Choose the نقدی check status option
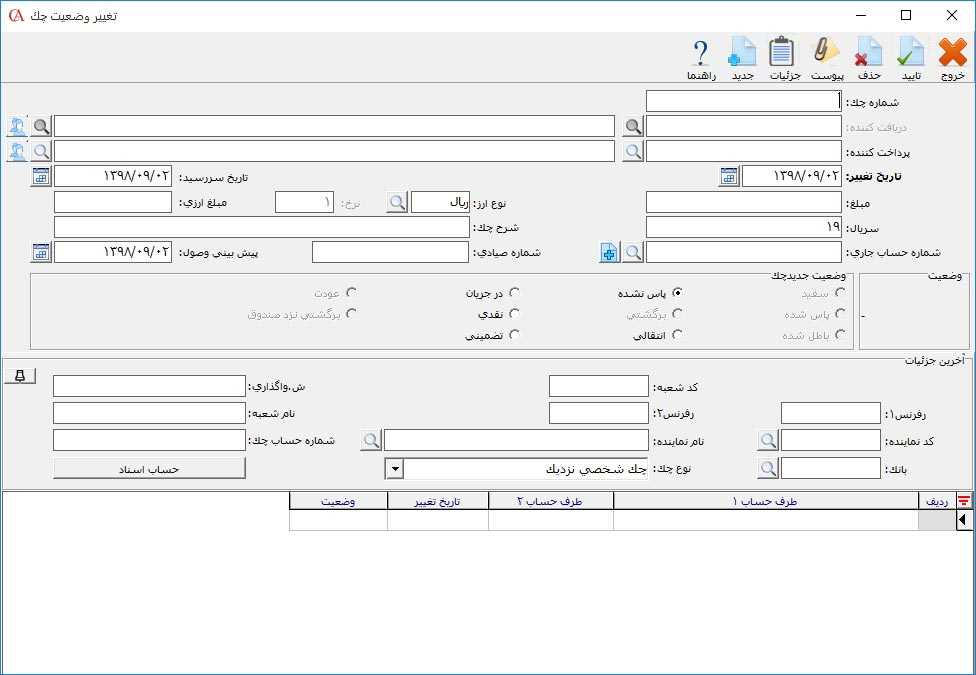The image size is (976, 675). [x=514, y=314]
